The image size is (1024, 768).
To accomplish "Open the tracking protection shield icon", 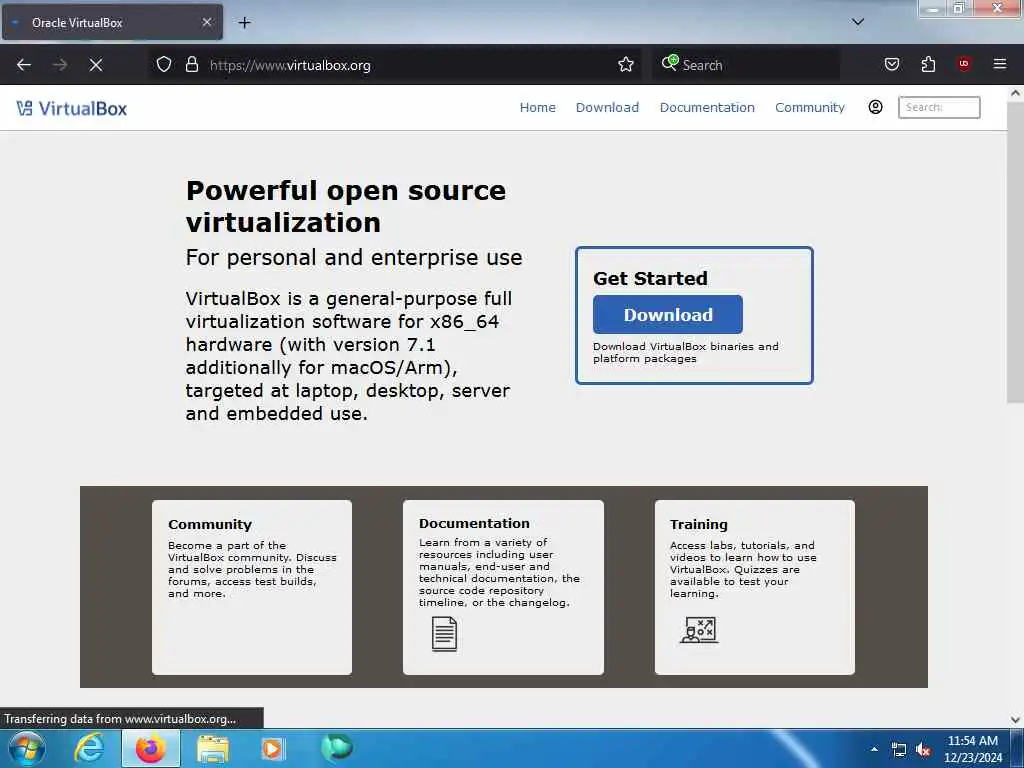I will pyautogui.click(x=164, y=65).
